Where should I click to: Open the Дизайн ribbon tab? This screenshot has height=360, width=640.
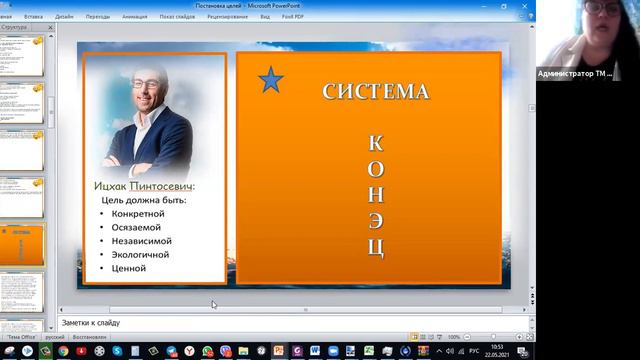(64, 17)
